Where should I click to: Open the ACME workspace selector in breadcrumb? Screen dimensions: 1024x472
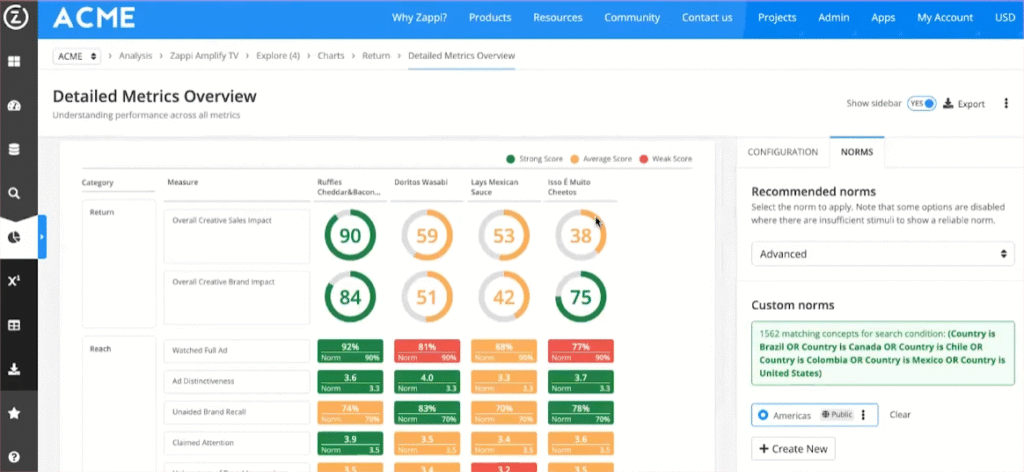(77, 56)
